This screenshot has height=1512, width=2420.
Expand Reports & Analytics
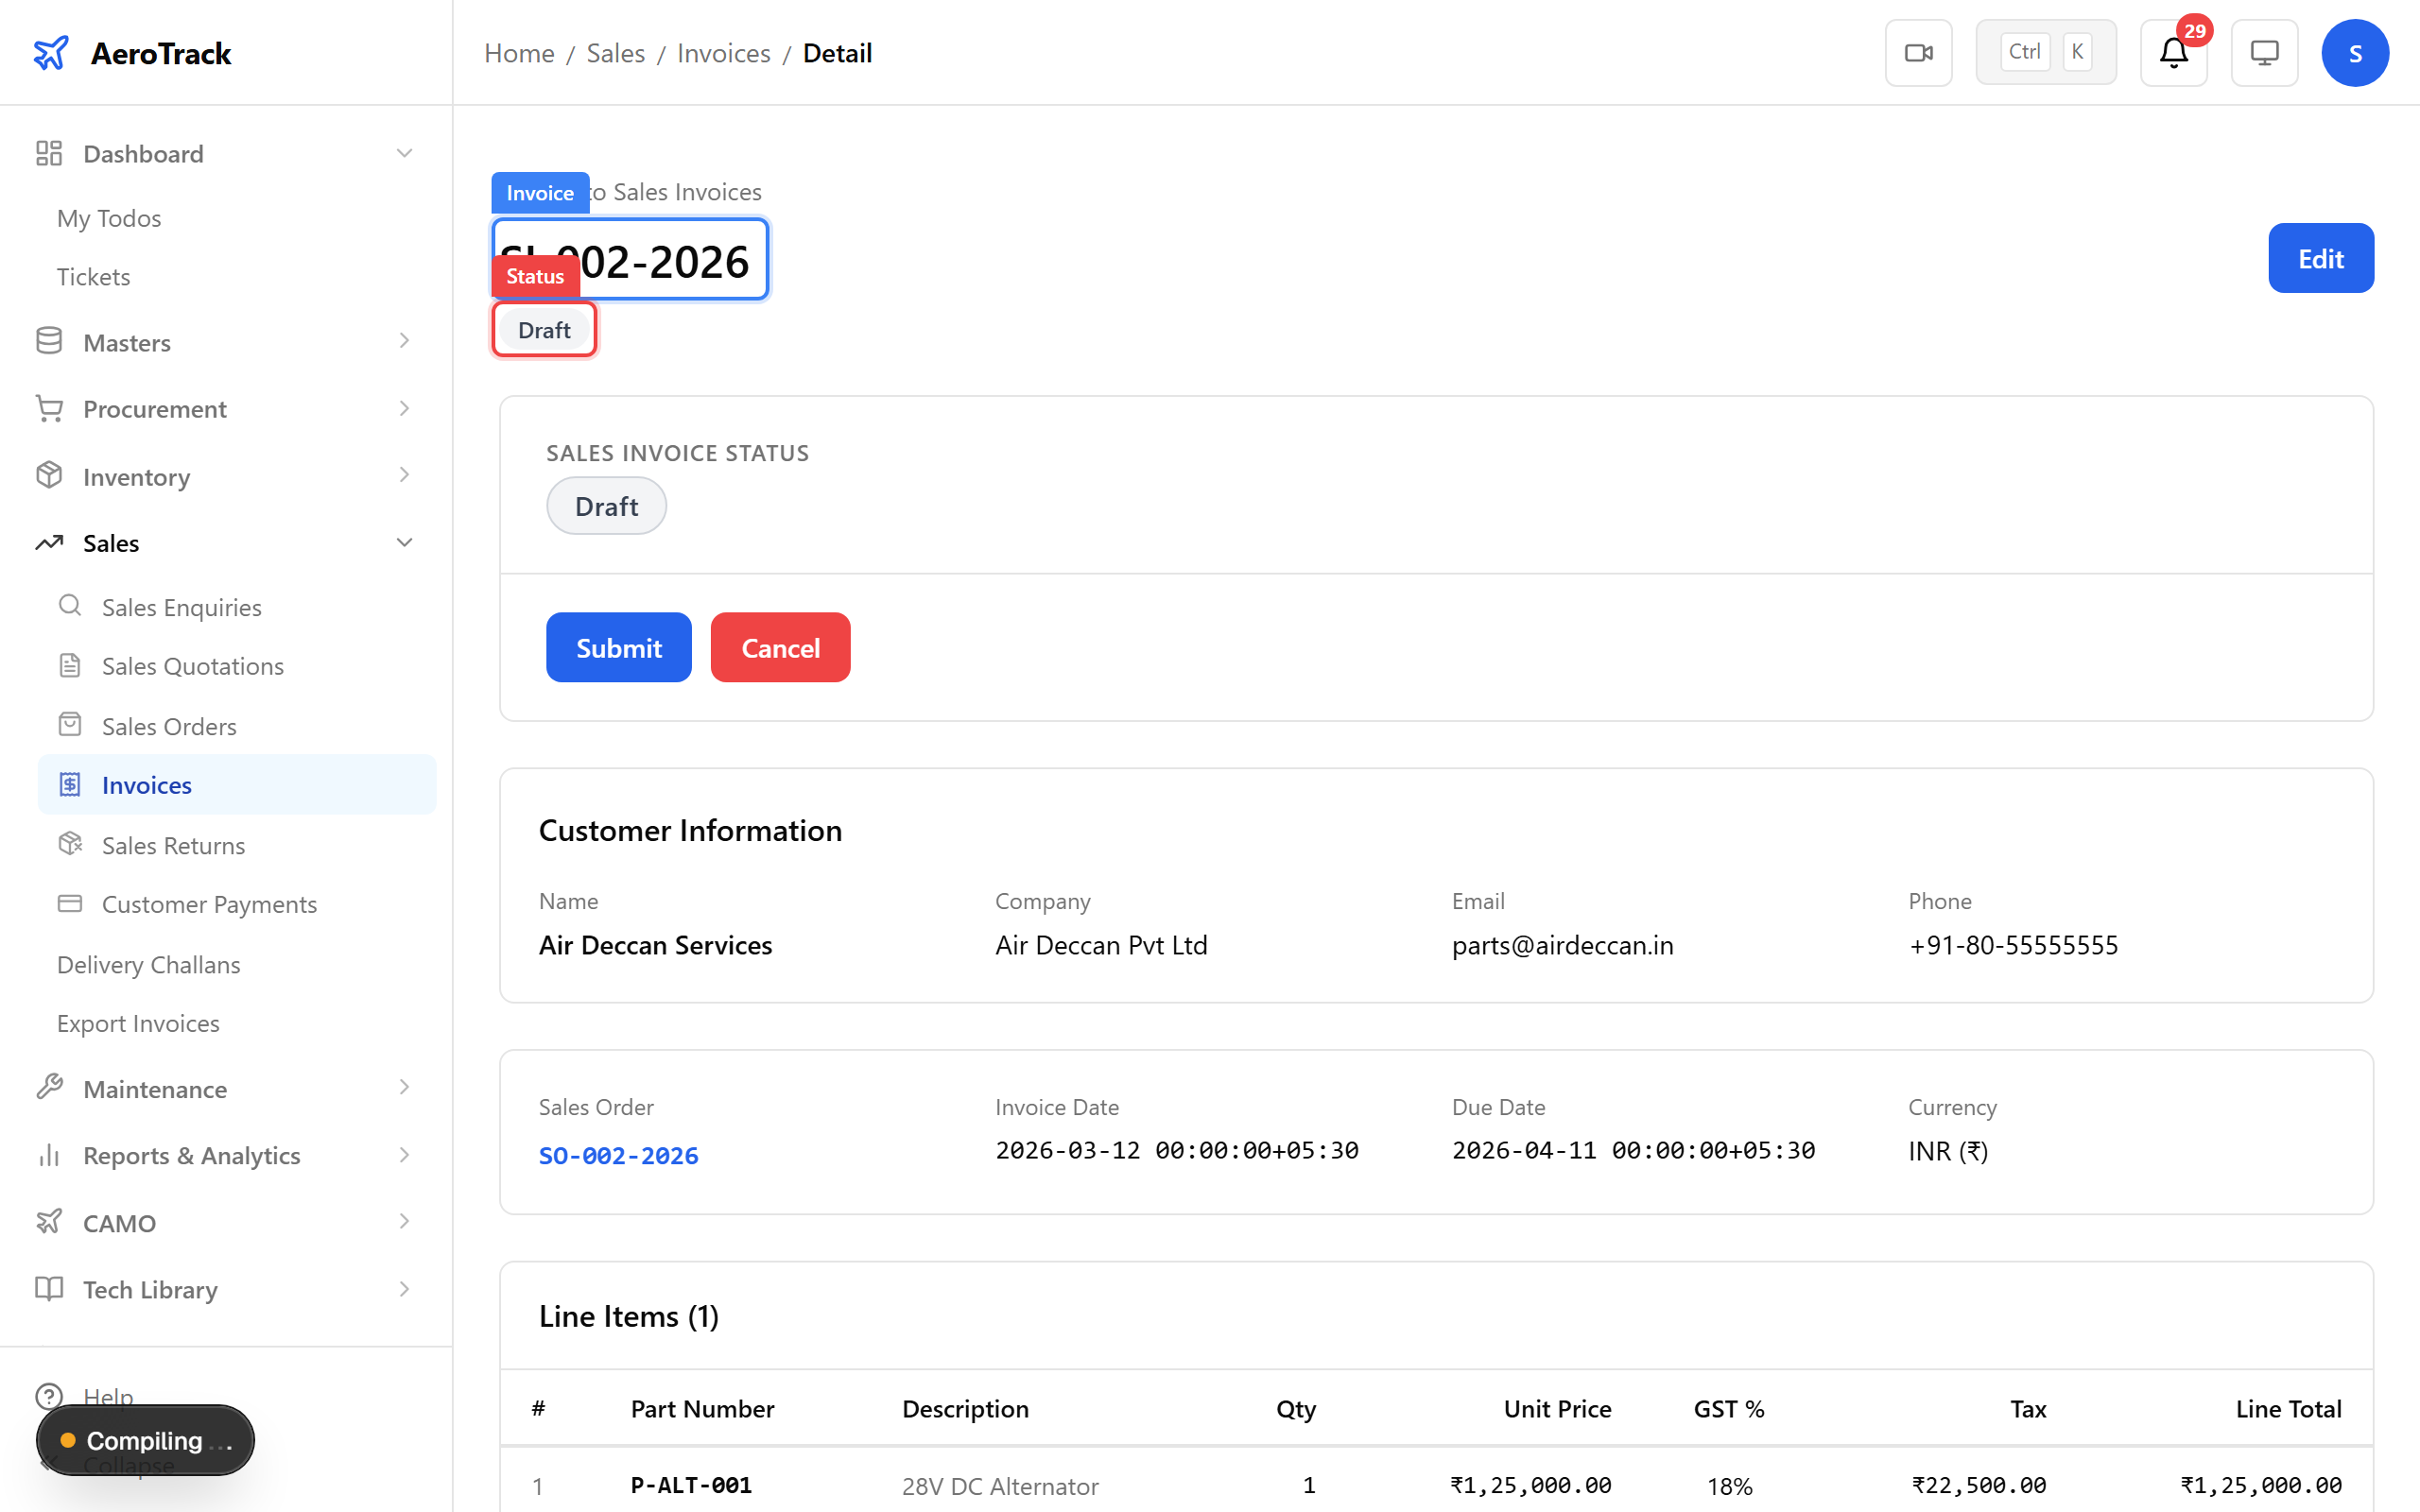[x=404, y=1155]
